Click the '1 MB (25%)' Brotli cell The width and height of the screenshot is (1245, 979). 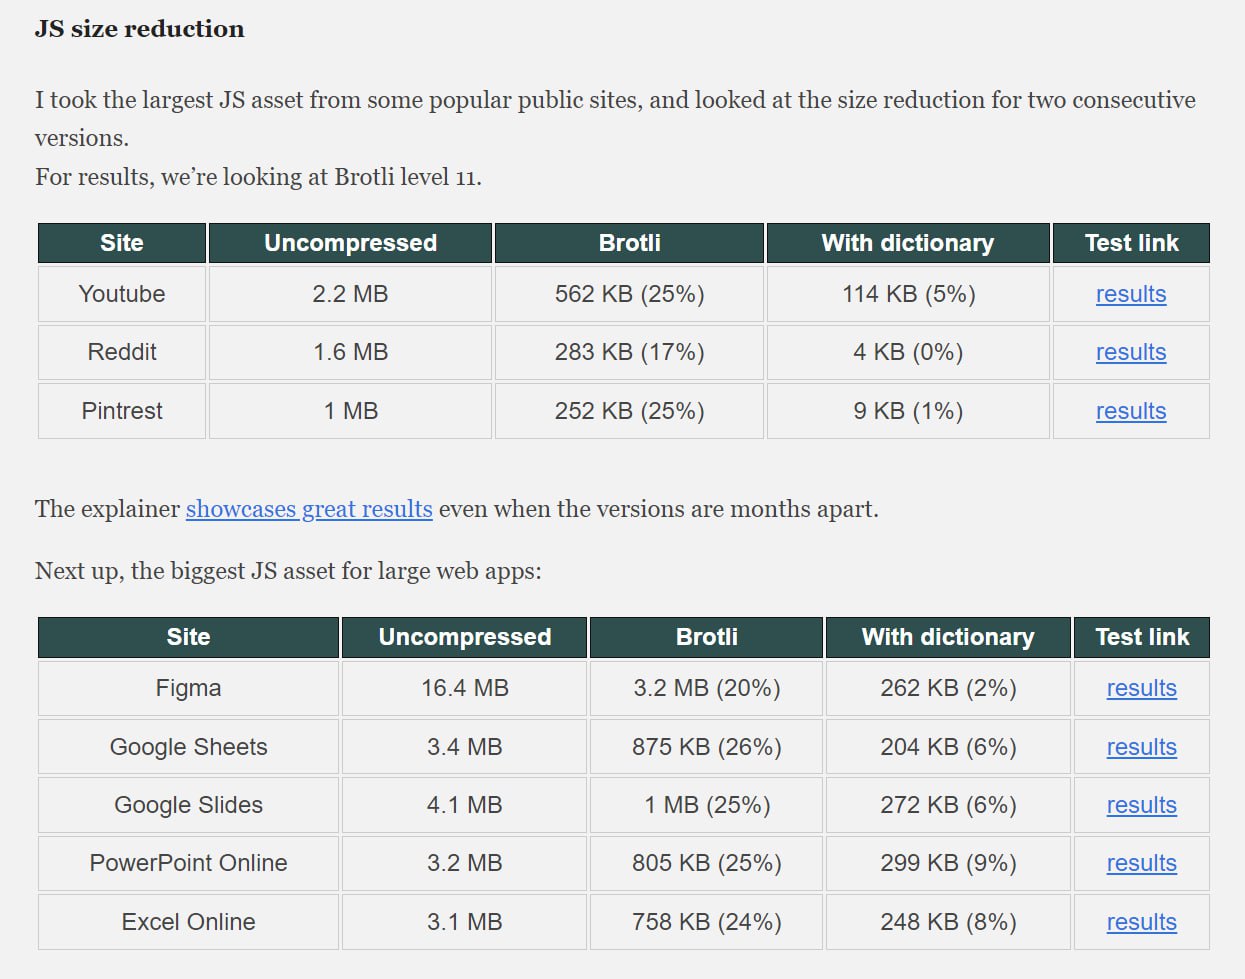click(x=707, y=805)
